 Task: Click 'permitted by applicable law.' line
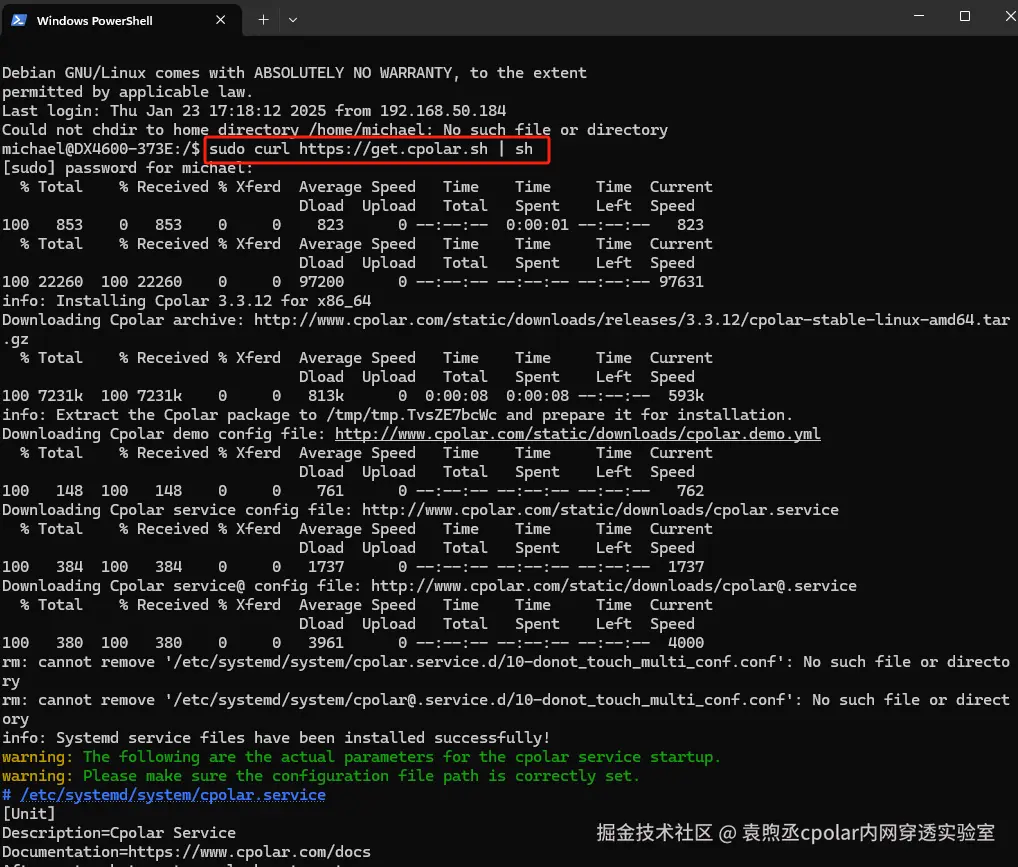127,92
